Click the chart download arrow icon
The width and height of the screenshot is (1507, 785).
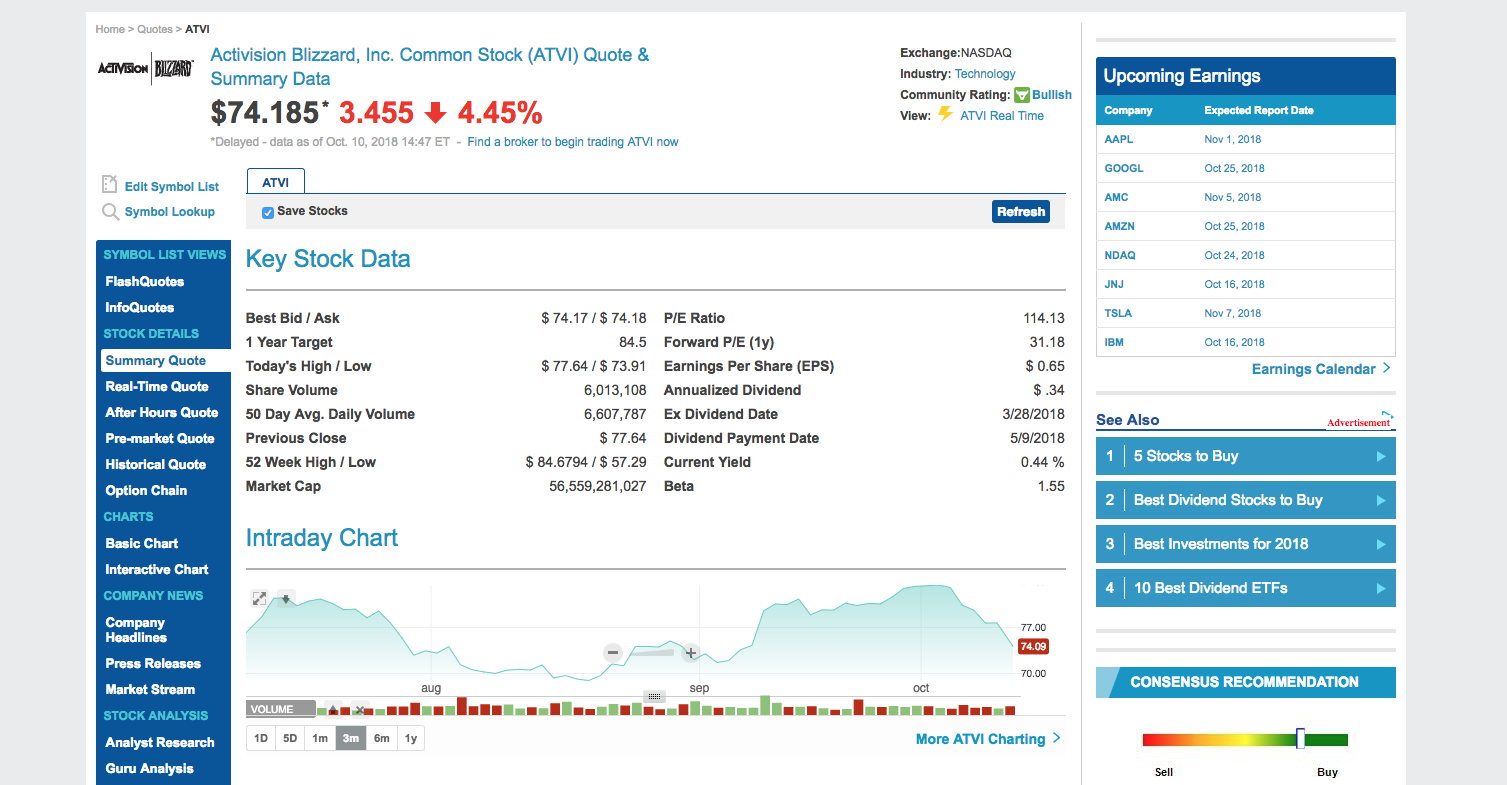(x=286, y=598)
